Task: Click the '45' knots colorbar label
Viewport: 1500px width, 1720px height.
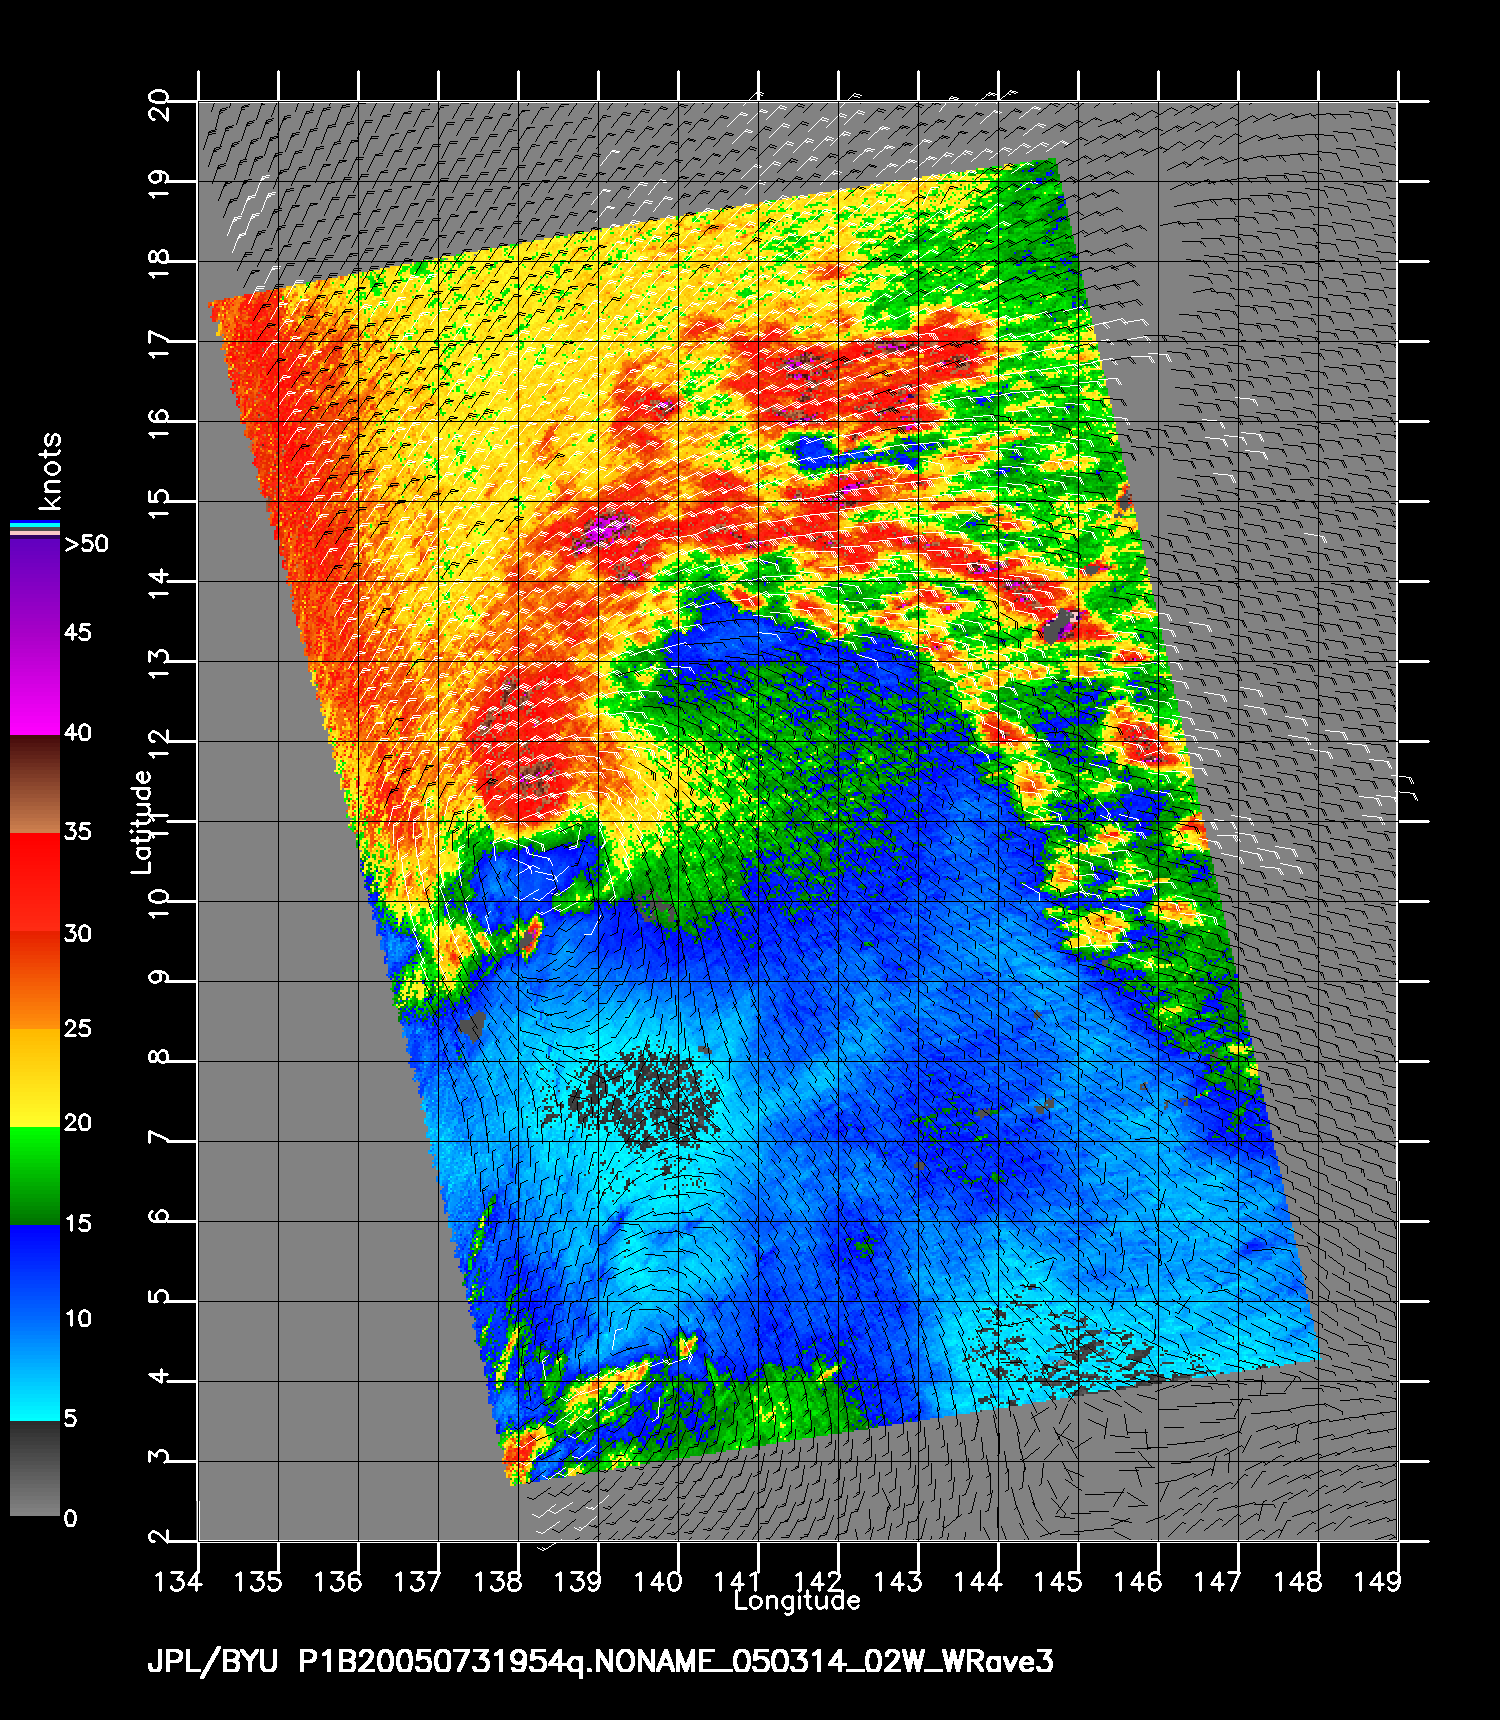Action: [x=78, y=633]
